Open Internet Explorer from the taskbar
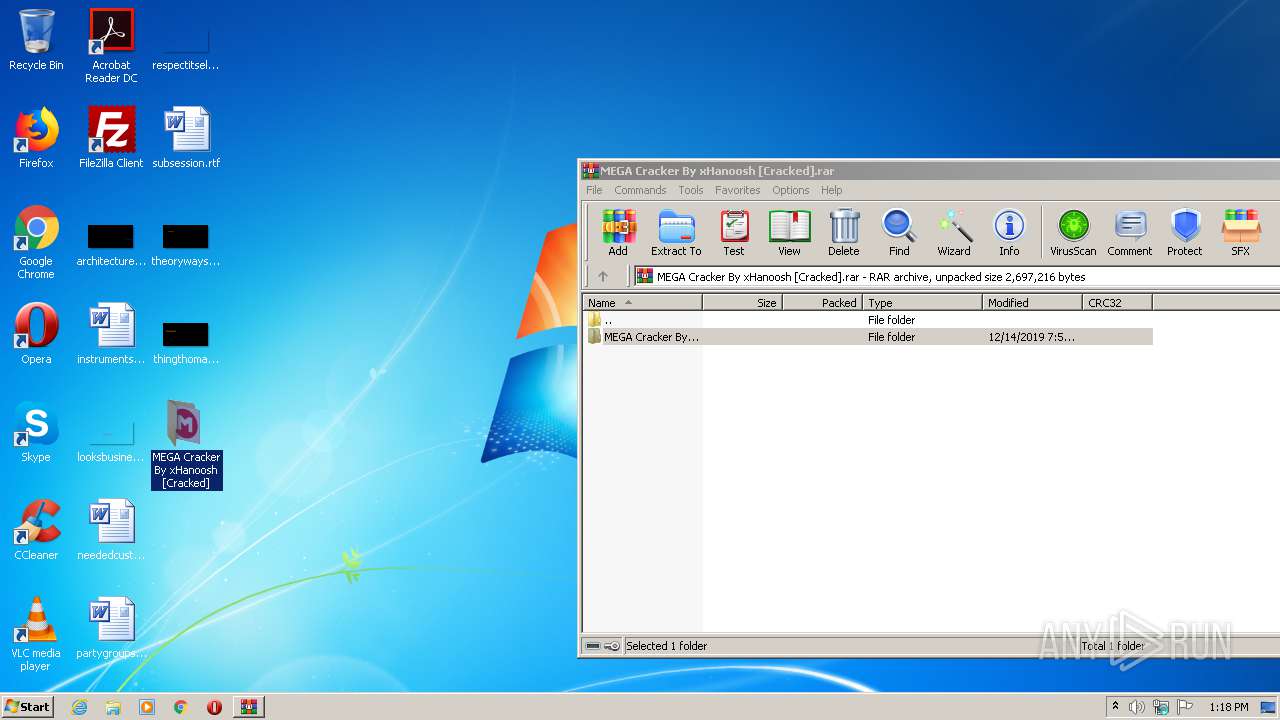The image size is (1280, 720). [79, 706]
